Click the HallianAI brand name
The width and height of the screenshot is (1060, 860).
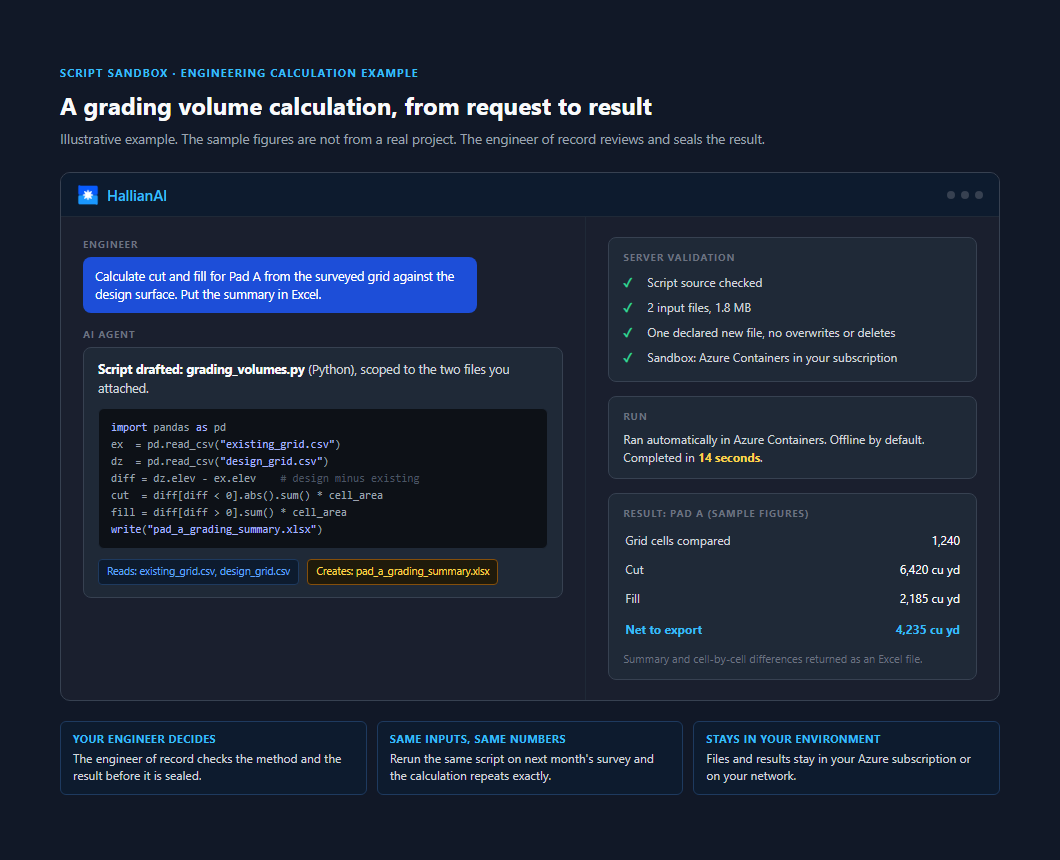(137, 195)
